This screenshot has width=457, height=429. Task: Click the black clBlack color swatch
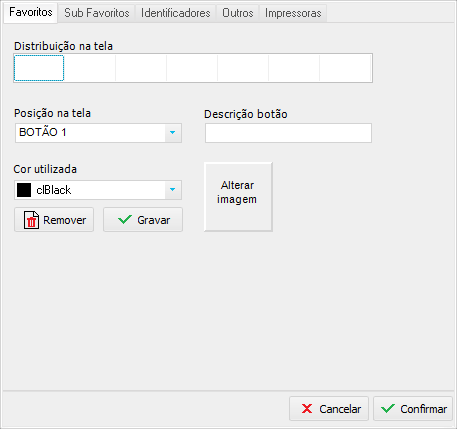point(24,190)
